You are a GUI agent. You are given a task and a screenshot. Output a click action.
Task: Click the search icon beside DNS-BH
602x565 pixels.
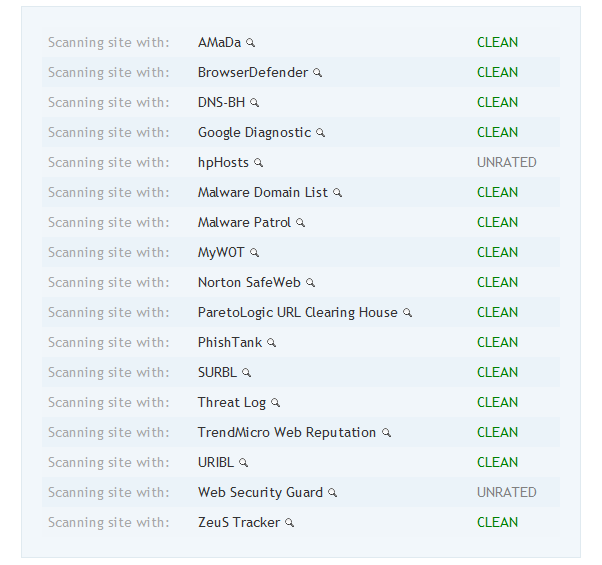click(x=254, y=102)
